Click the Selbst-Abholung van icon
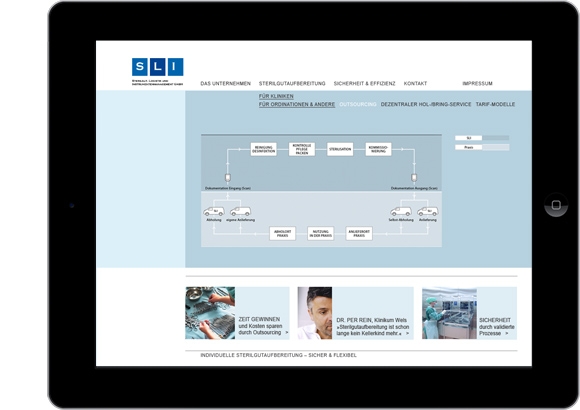Image resolution: width=580 pixels, height=410 pixels. coord(401,211)
